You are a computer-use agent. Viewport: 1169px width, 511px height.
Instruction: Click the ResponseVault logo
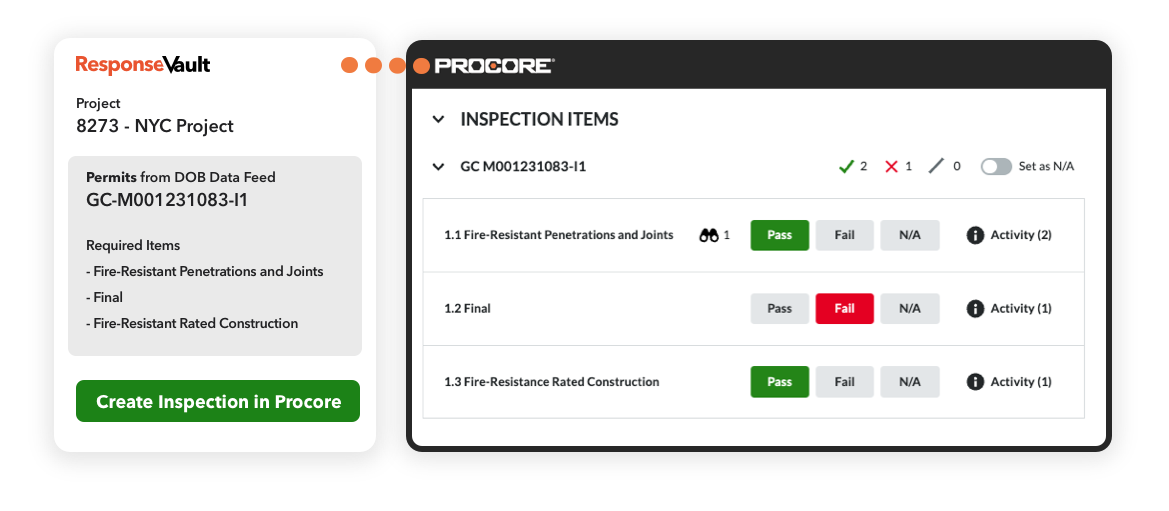point(143,65)
